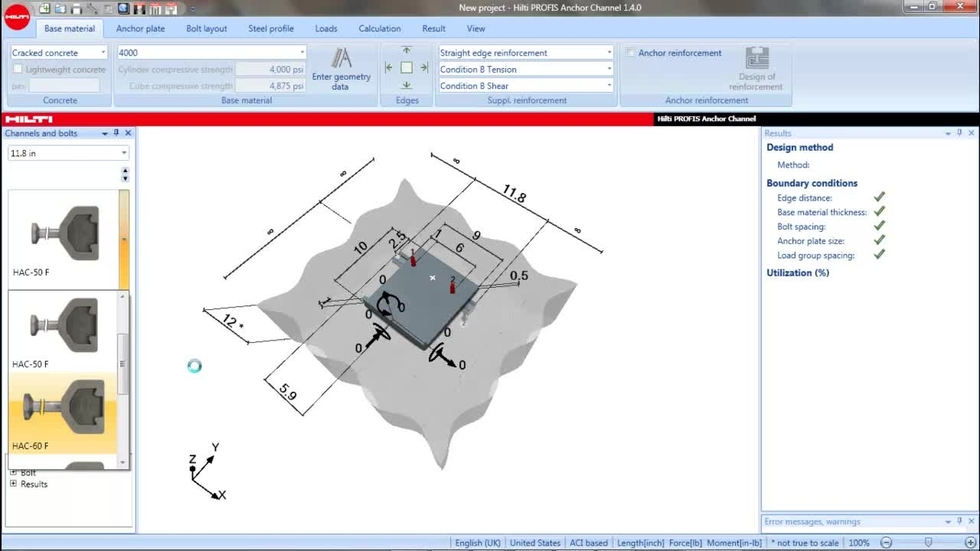Click the 5.9 dimension label in model

(x=288, y=392)
